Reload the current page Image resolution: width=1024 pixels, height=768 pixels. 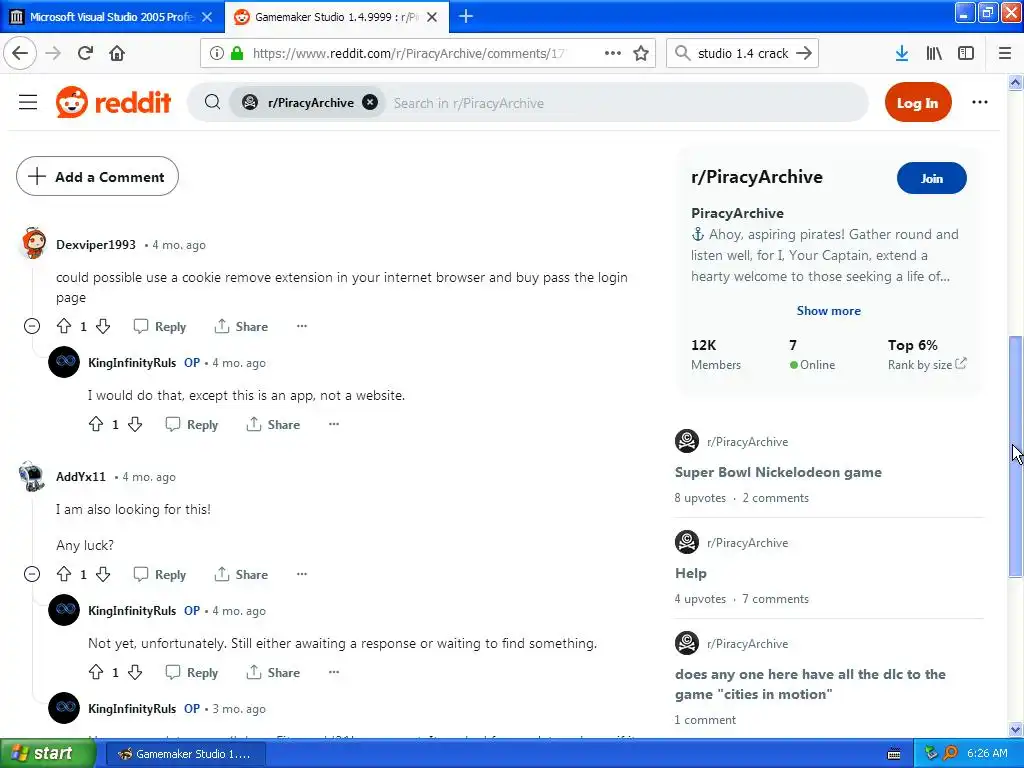coord(85,53)
